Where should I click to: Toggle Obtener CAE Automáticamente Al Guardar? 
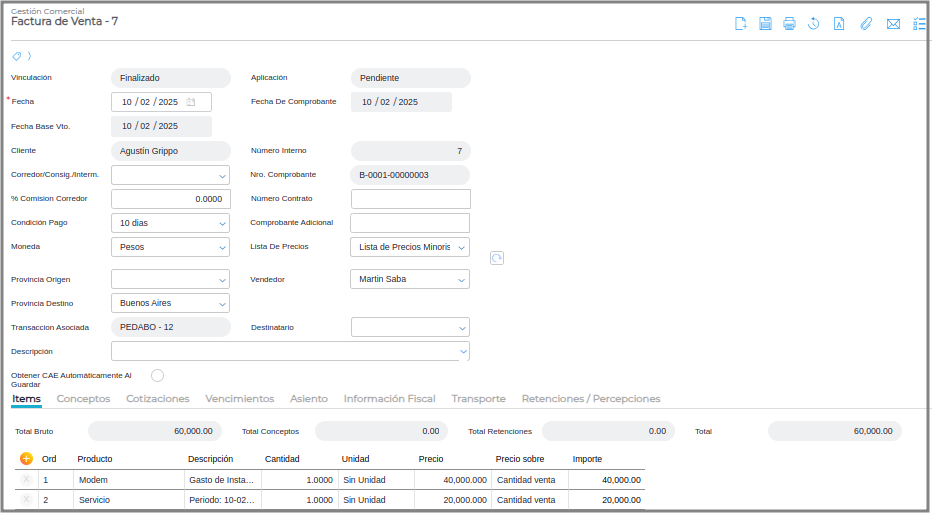(157, 375)
